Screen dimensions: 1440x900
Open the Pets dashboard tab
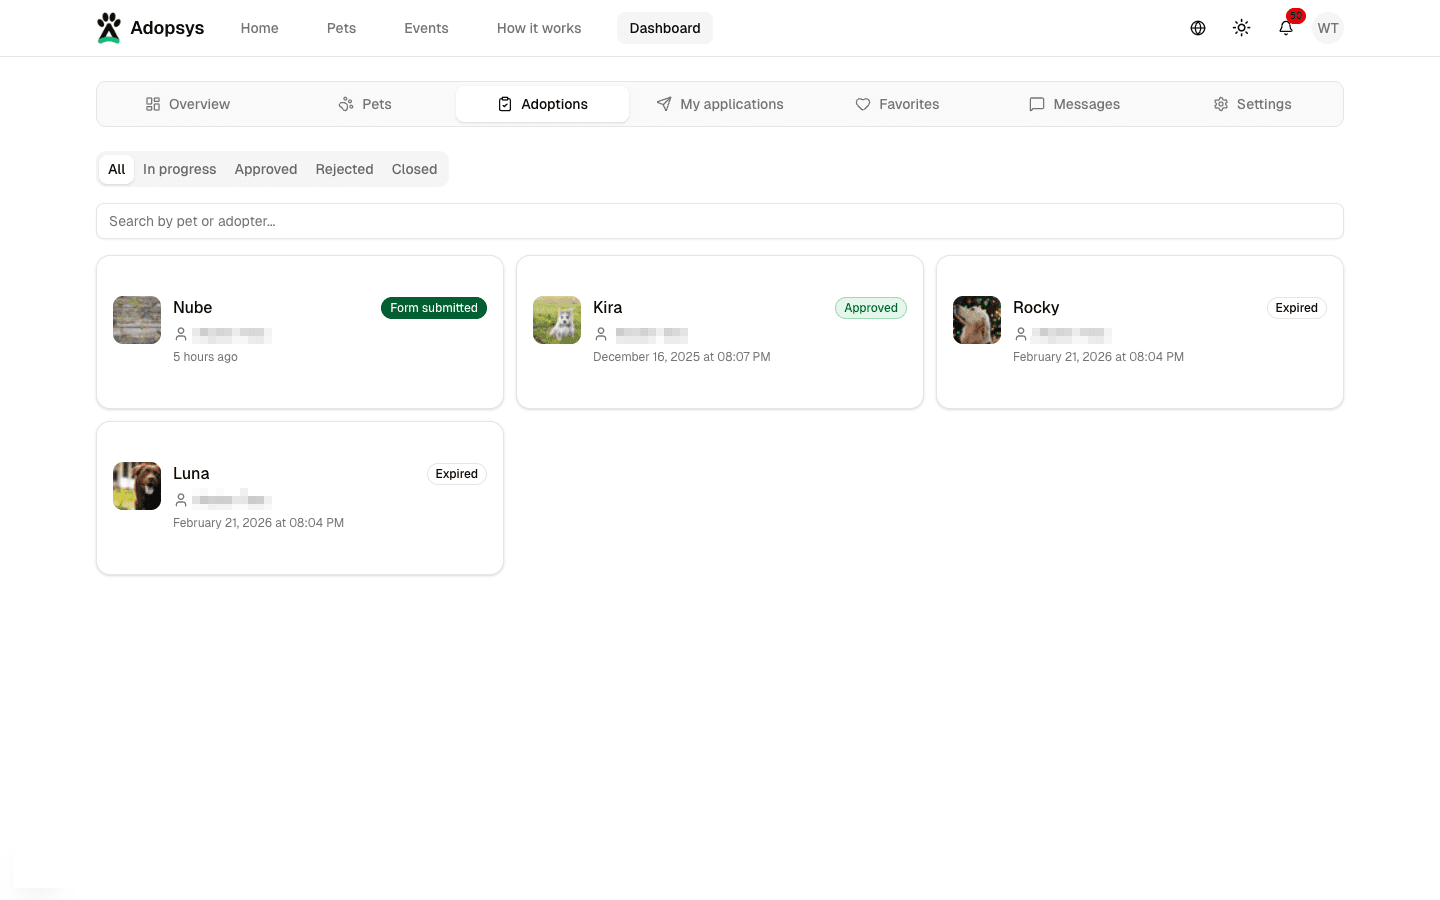(x=365, y=104)
